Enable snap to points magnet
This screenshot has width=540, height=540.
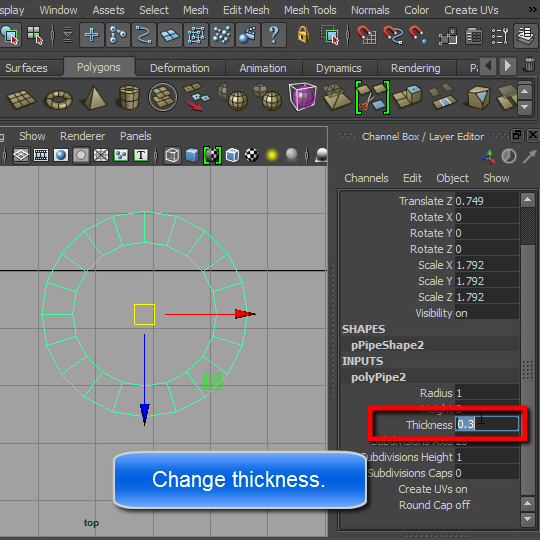pyautogui.click(x=418, y=35)
